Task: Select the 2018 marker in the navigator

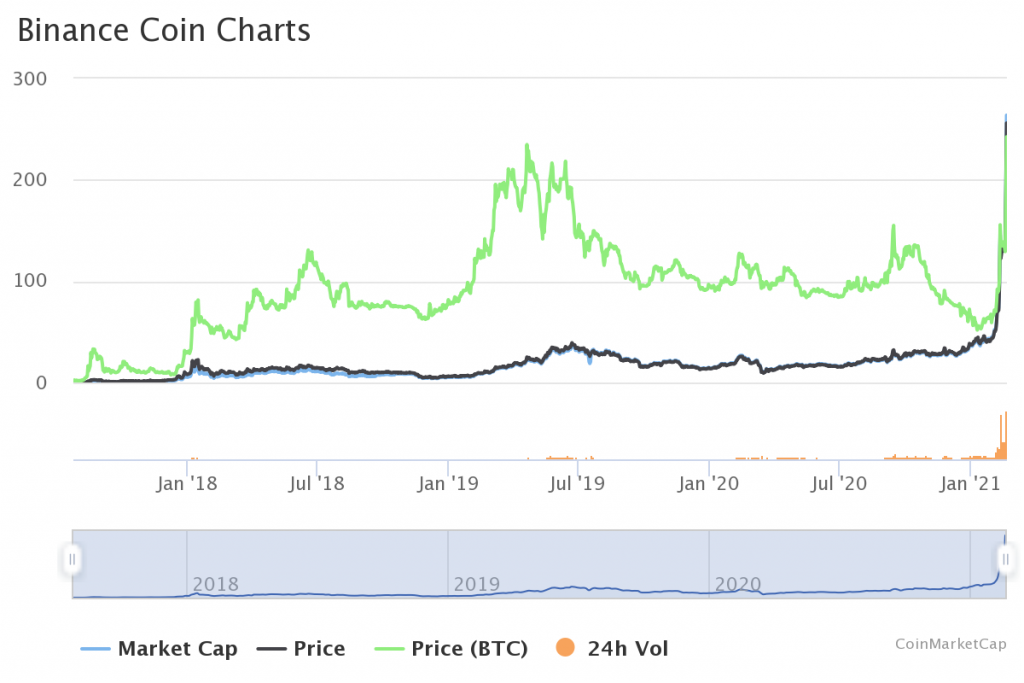Action: coord(215,584)
